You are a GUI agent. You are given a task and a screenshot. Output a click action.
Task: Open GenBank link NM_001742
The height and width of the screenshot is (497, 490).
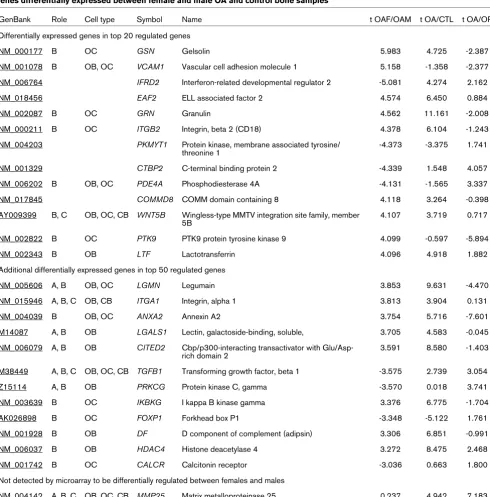21,465
